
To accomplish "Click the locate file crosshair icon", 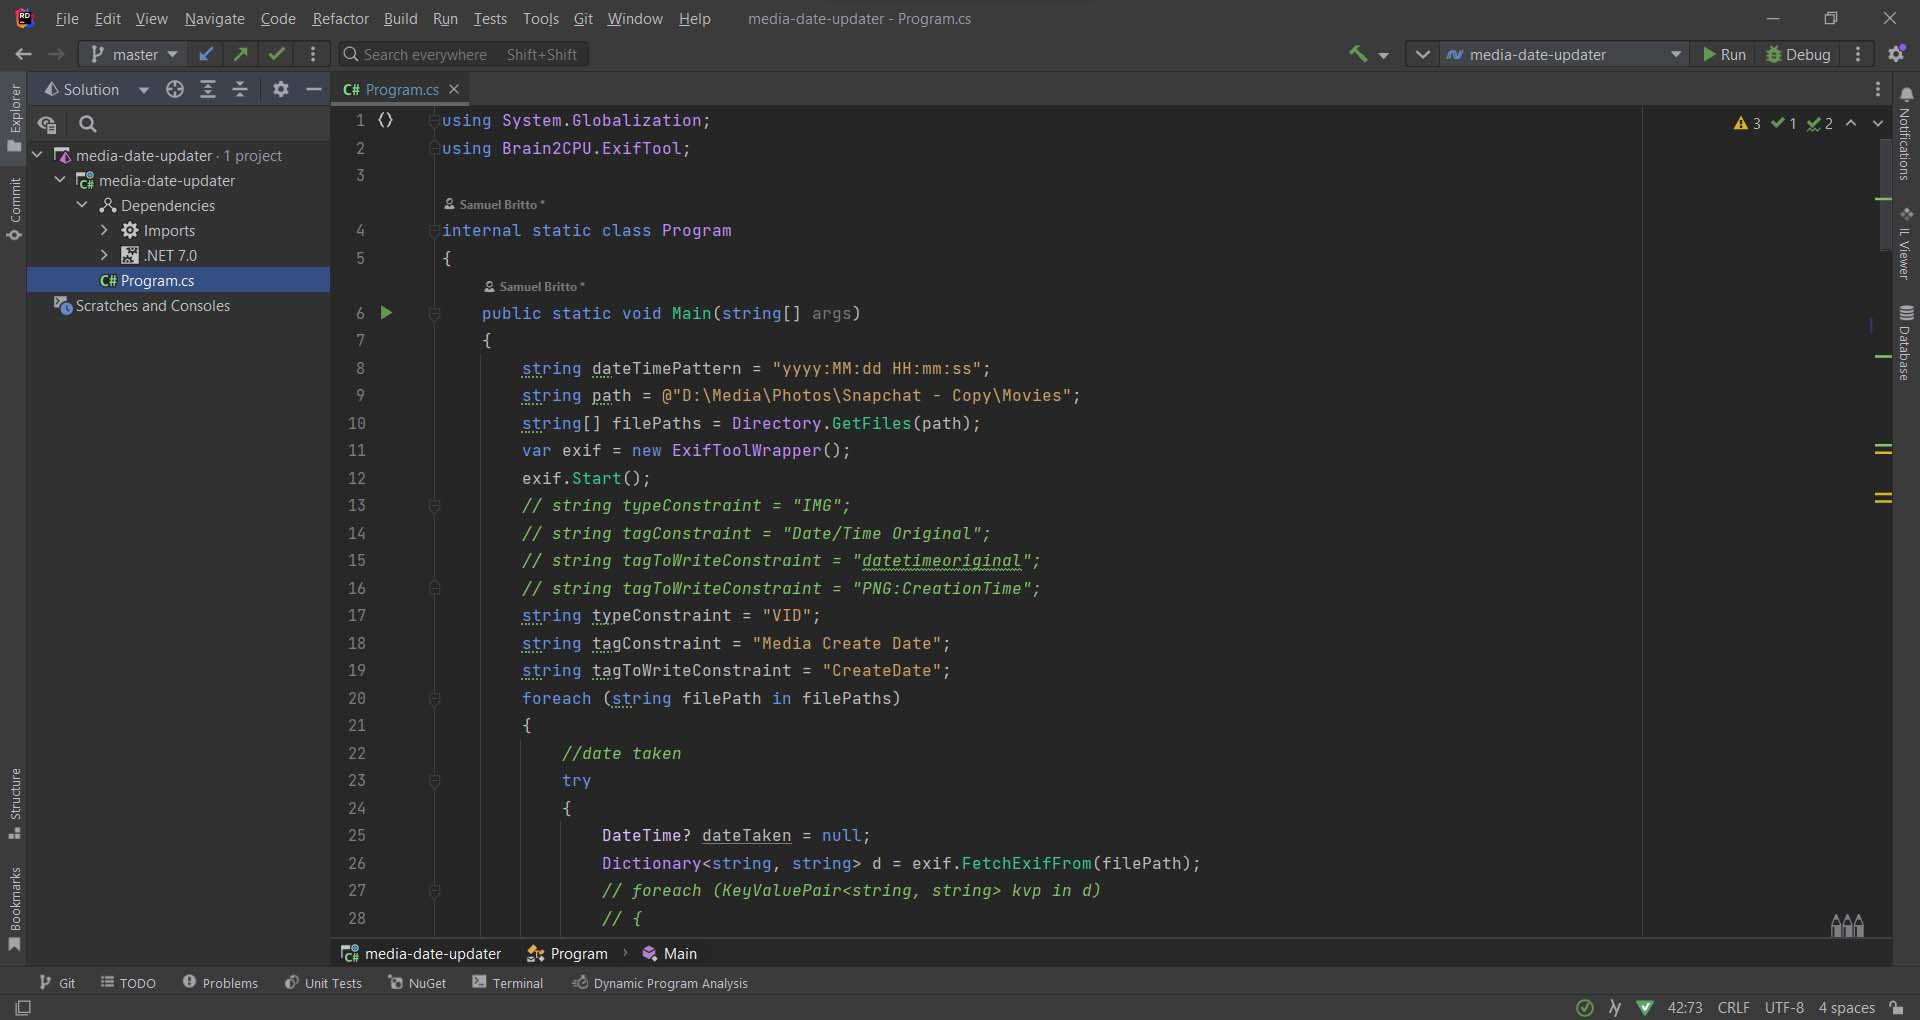I will 175,89.
